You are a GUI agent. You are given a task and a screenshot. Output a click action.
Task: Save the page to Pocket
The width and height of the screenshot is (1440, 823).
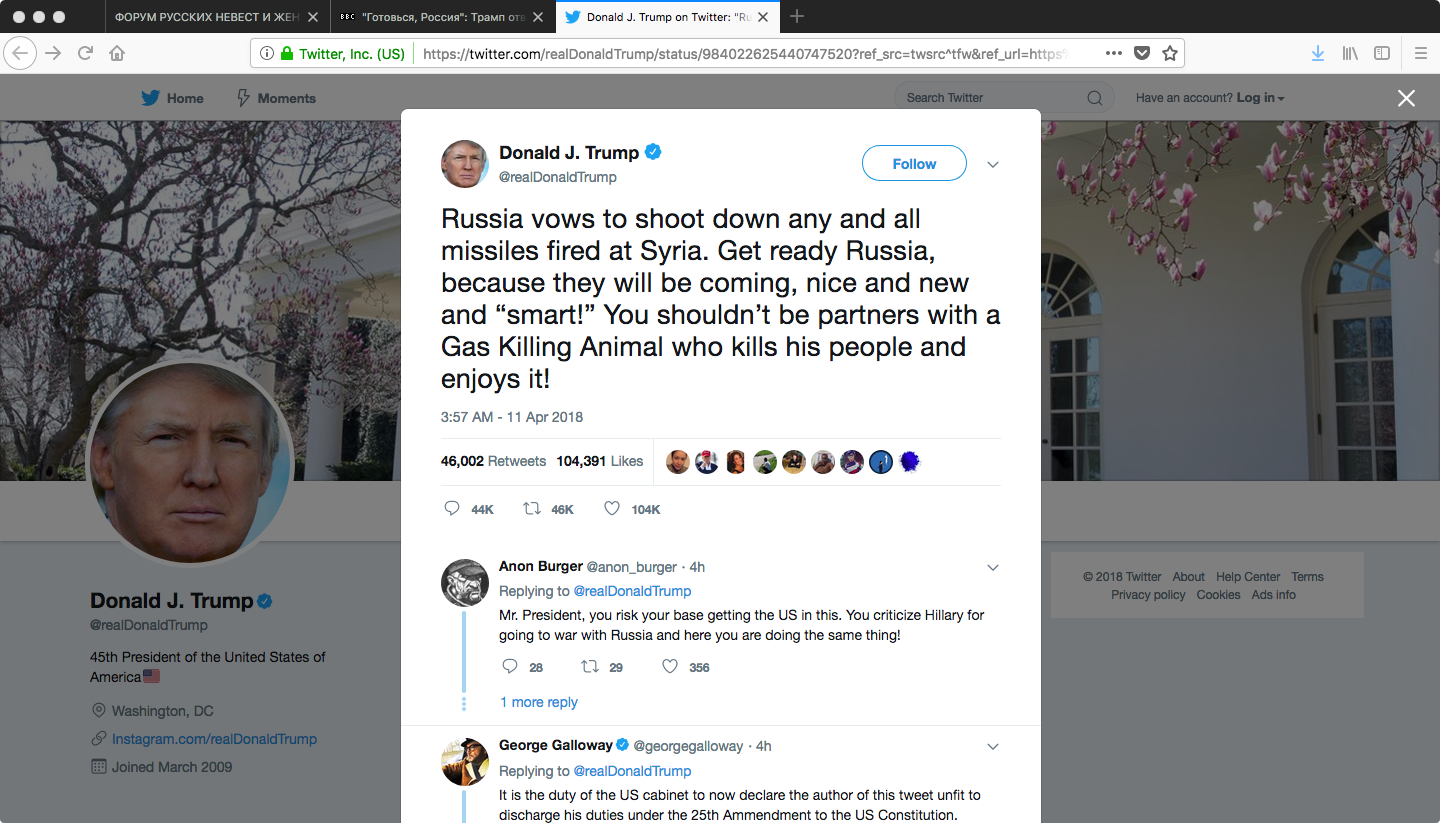1142,53
